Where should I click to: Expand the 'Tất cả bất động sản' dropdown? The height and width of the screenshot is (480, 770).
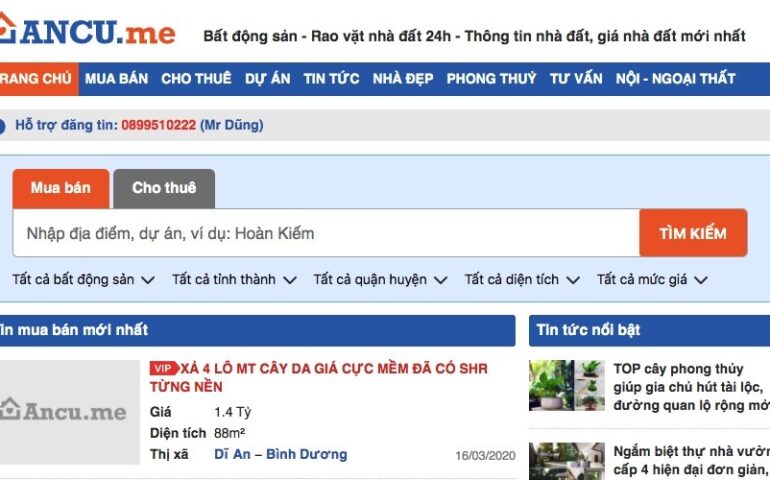pyautogui.click(x=83, y=280)
